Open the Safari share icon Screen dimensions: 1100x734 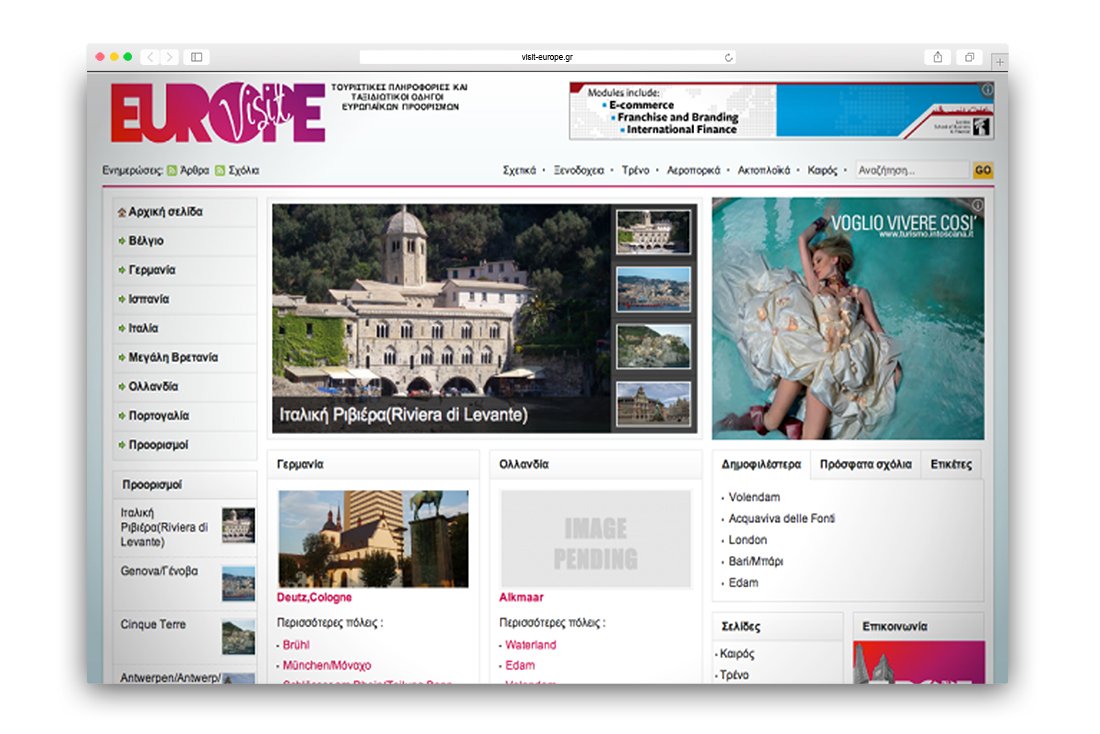point(937,57)
